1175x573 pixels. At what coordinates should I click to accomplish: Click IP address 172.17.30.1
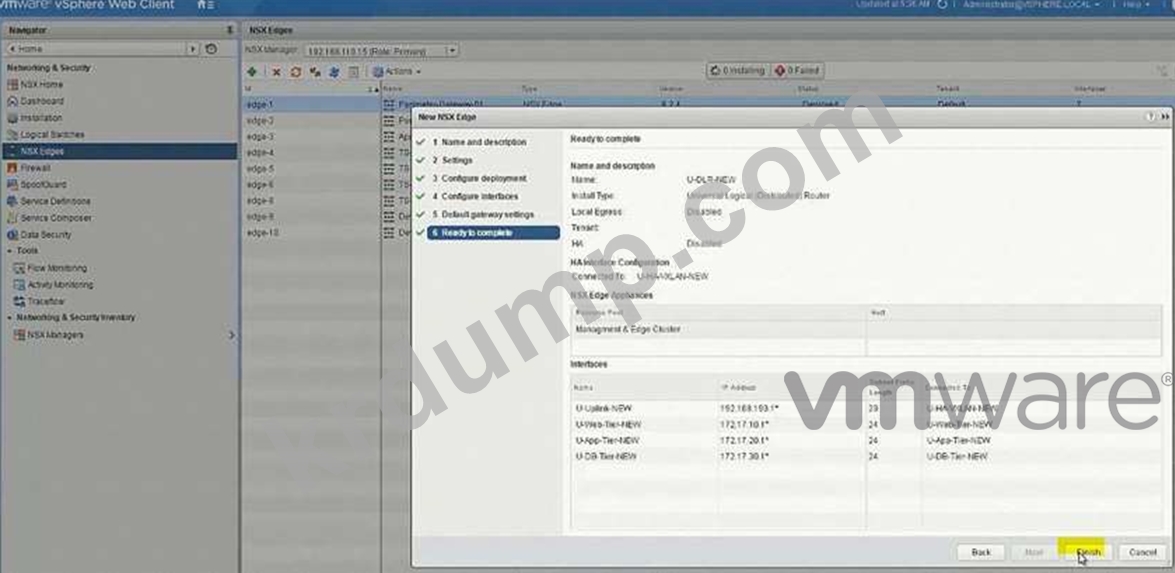pos(744,456)
